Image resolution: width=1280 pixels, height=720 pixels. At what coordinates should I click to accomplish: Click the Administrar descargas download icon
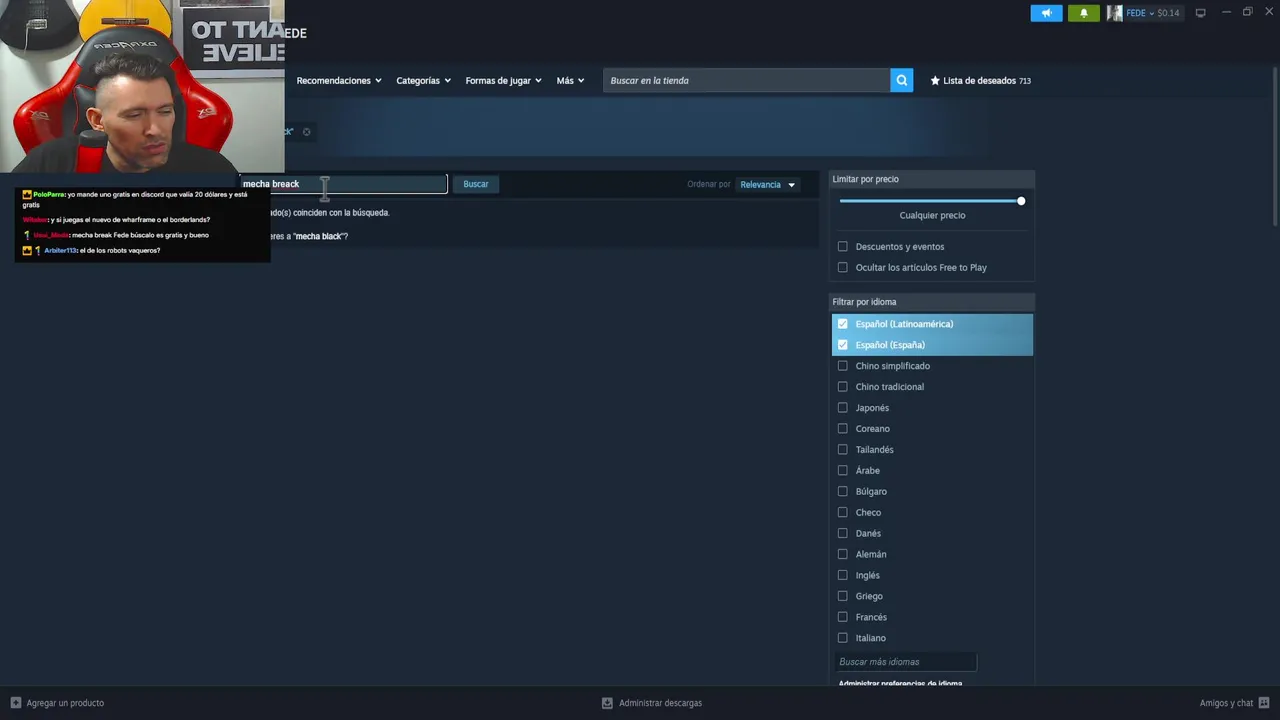tap(607, 703)
